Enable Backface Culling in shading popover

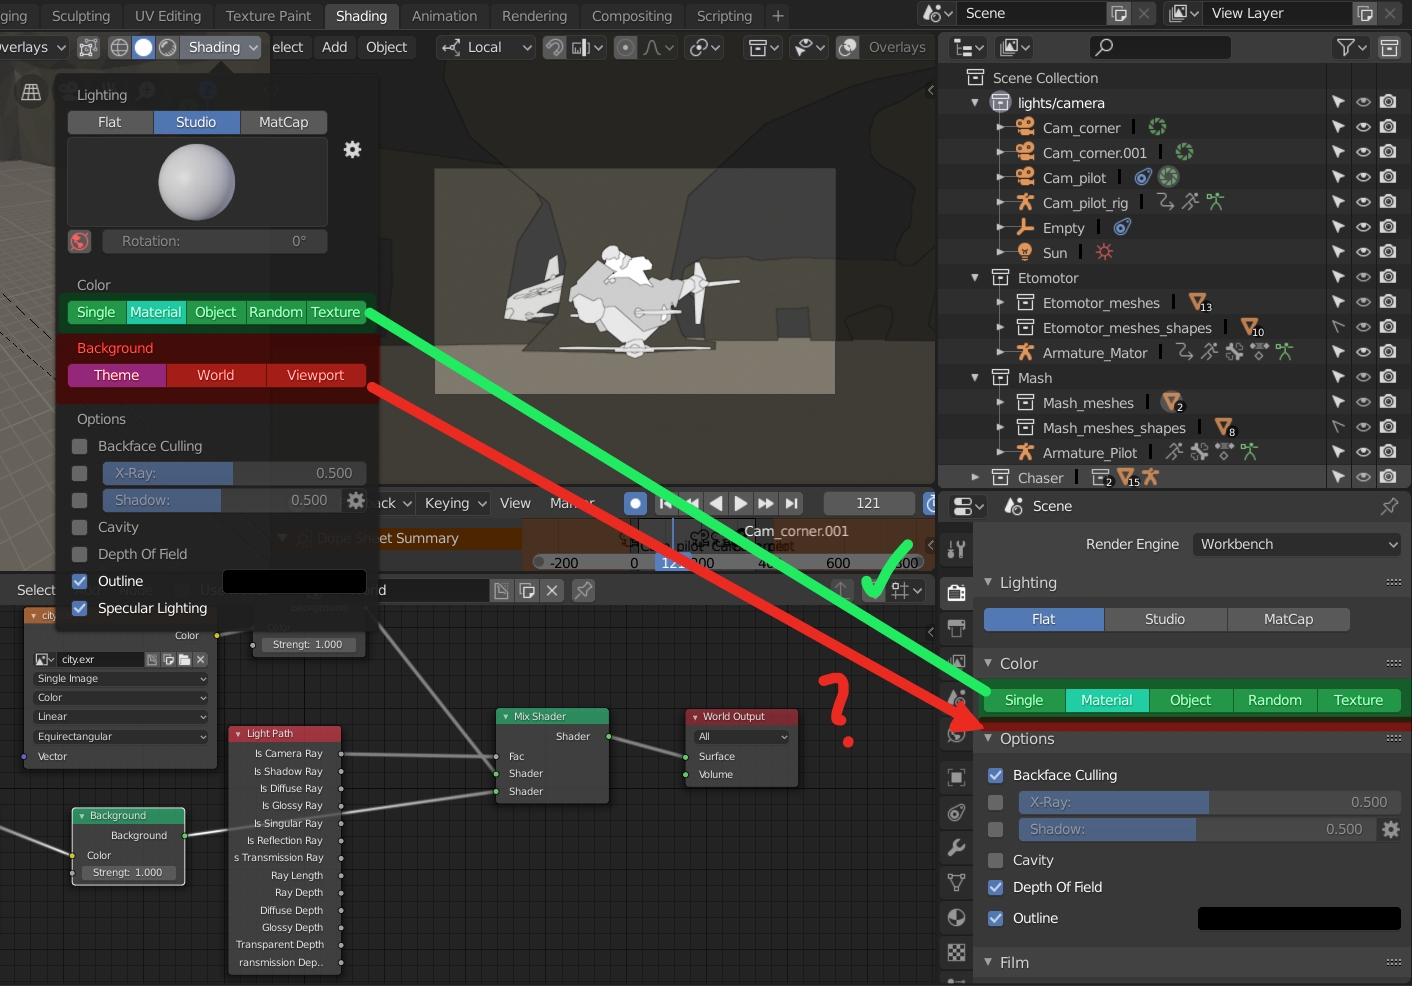(80, 446)
